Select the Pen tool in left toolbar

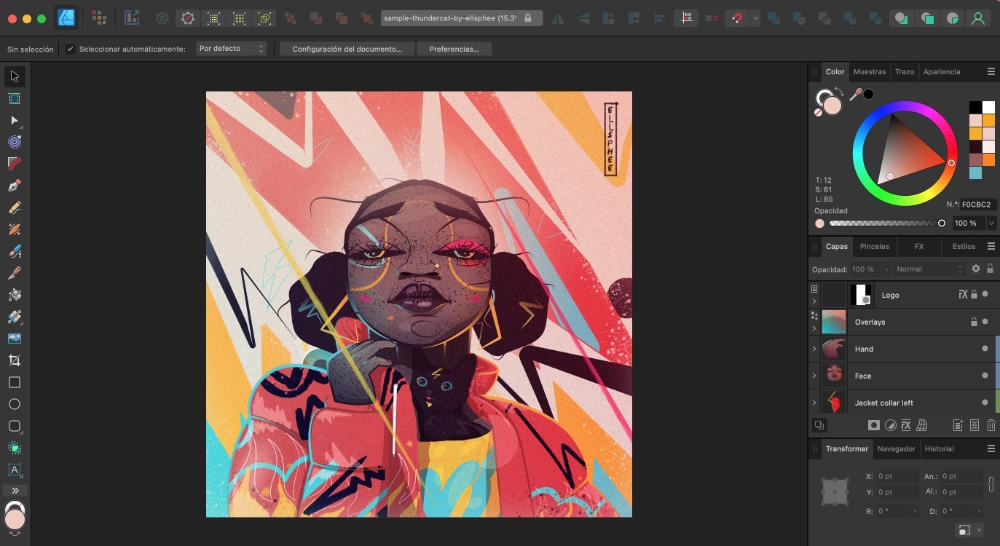pyautogui.click(x=14, y=186)
